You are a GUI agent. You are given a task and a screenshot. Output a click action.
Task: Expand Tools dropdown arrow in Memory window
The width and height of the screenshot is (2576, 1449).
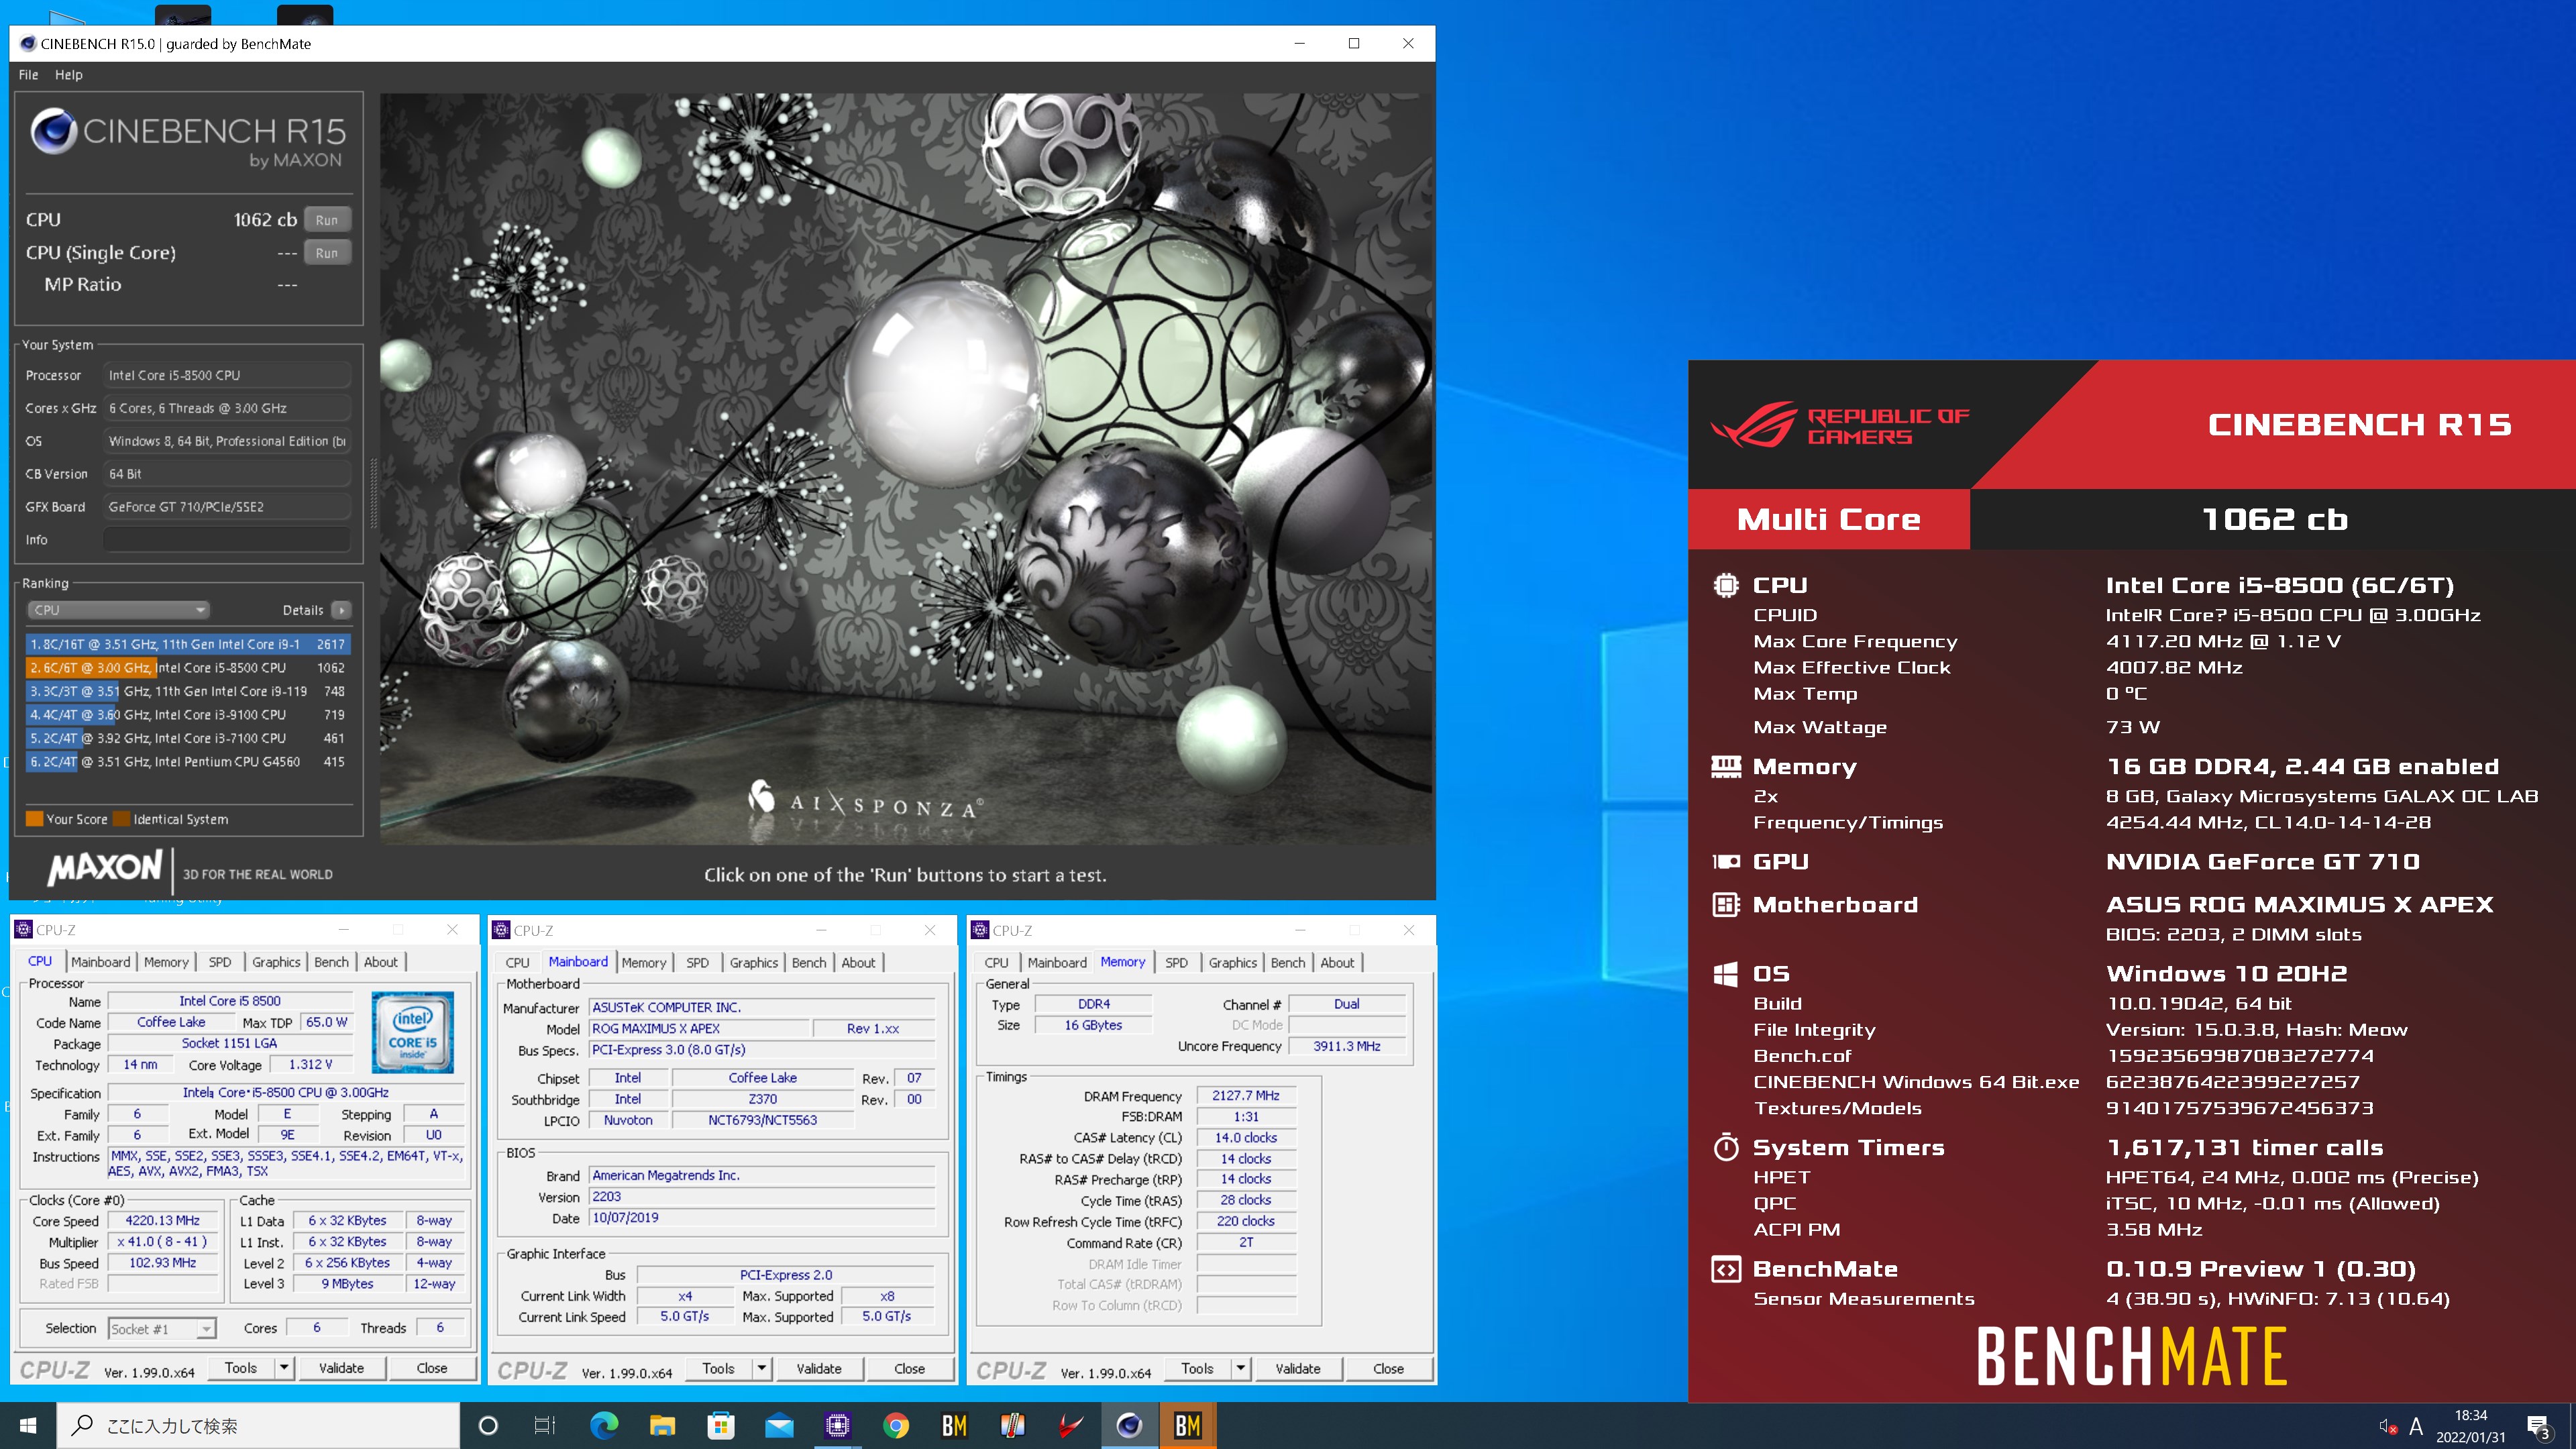point(1241,1368)
